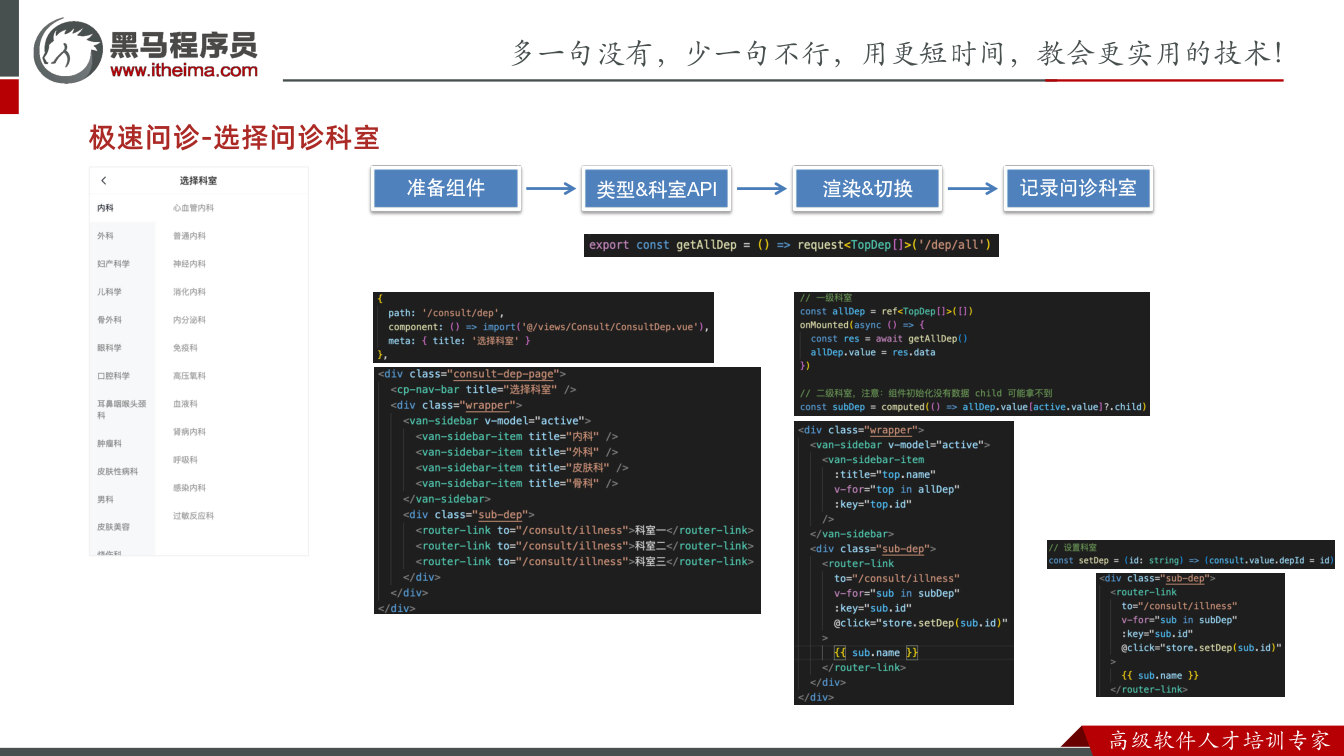The height and width of the screenshot is (756, 1344).
Task: Click the 'const allDep = ref' code line
Action: (886, 311)
